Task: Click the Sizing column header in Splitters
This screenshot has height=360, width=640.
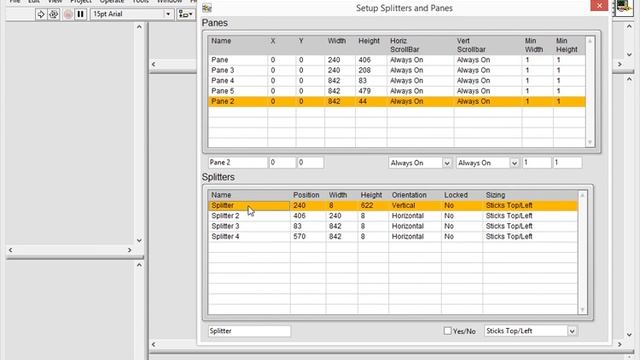Action: point(495,195)
